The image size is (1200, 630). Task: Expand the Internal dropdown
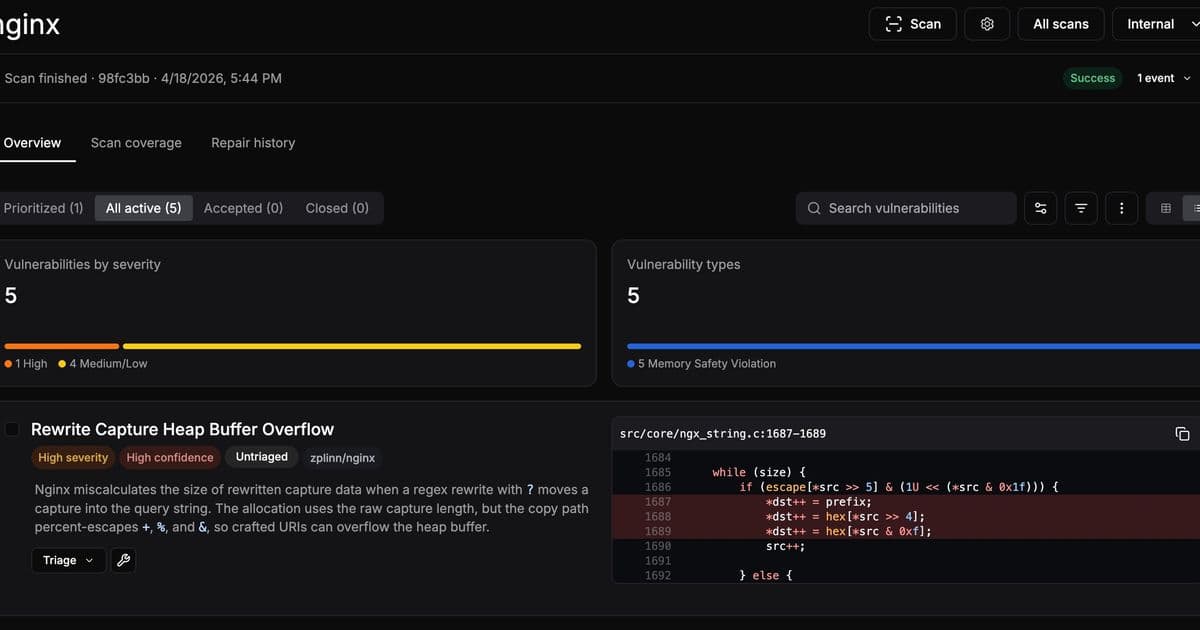click(1157, 24)
